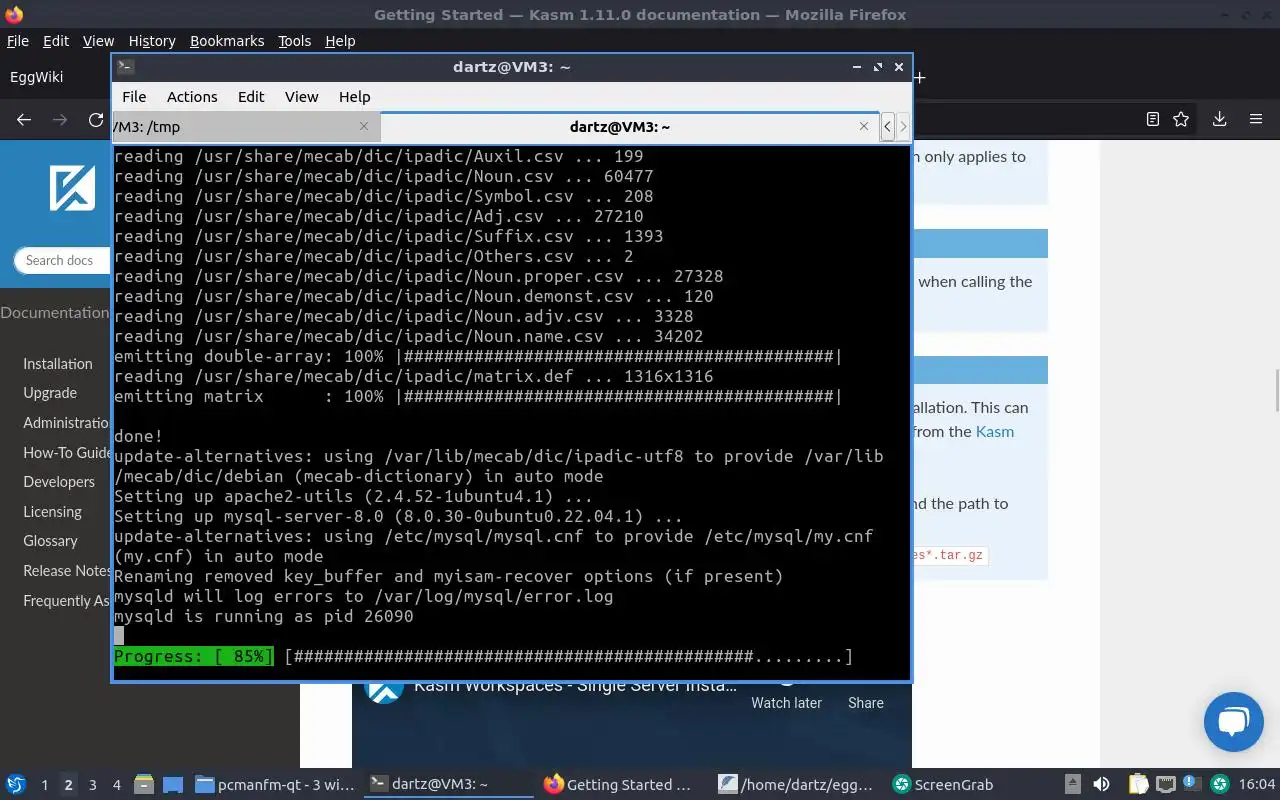Click the Kasm logo in docs sidebar
Viewport: 1280px width, 800px height.
click(x=72, y=187)
